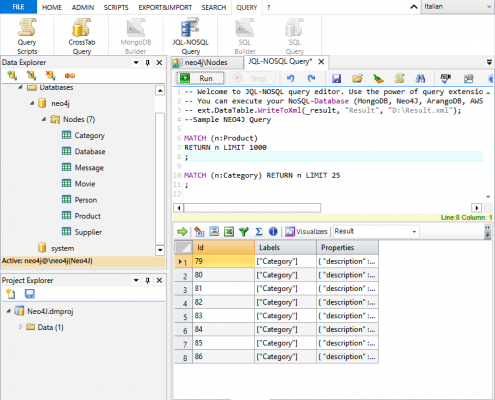
Task: Click the MongoDB Builder ribbon icon
Action: tap(136, 36)
